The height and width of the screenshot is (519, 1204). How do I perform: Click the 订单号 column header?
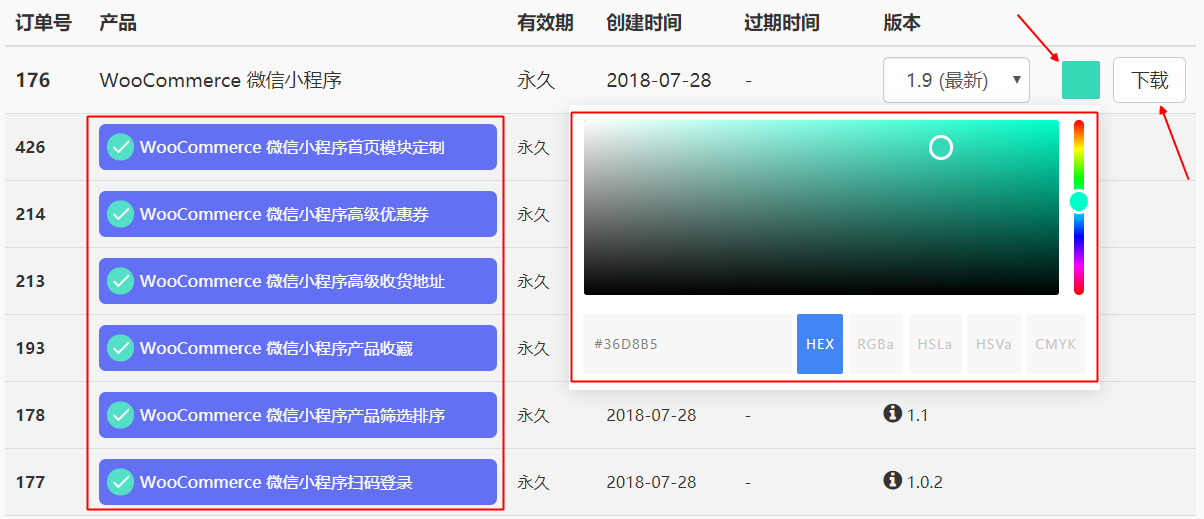(44, 22)
